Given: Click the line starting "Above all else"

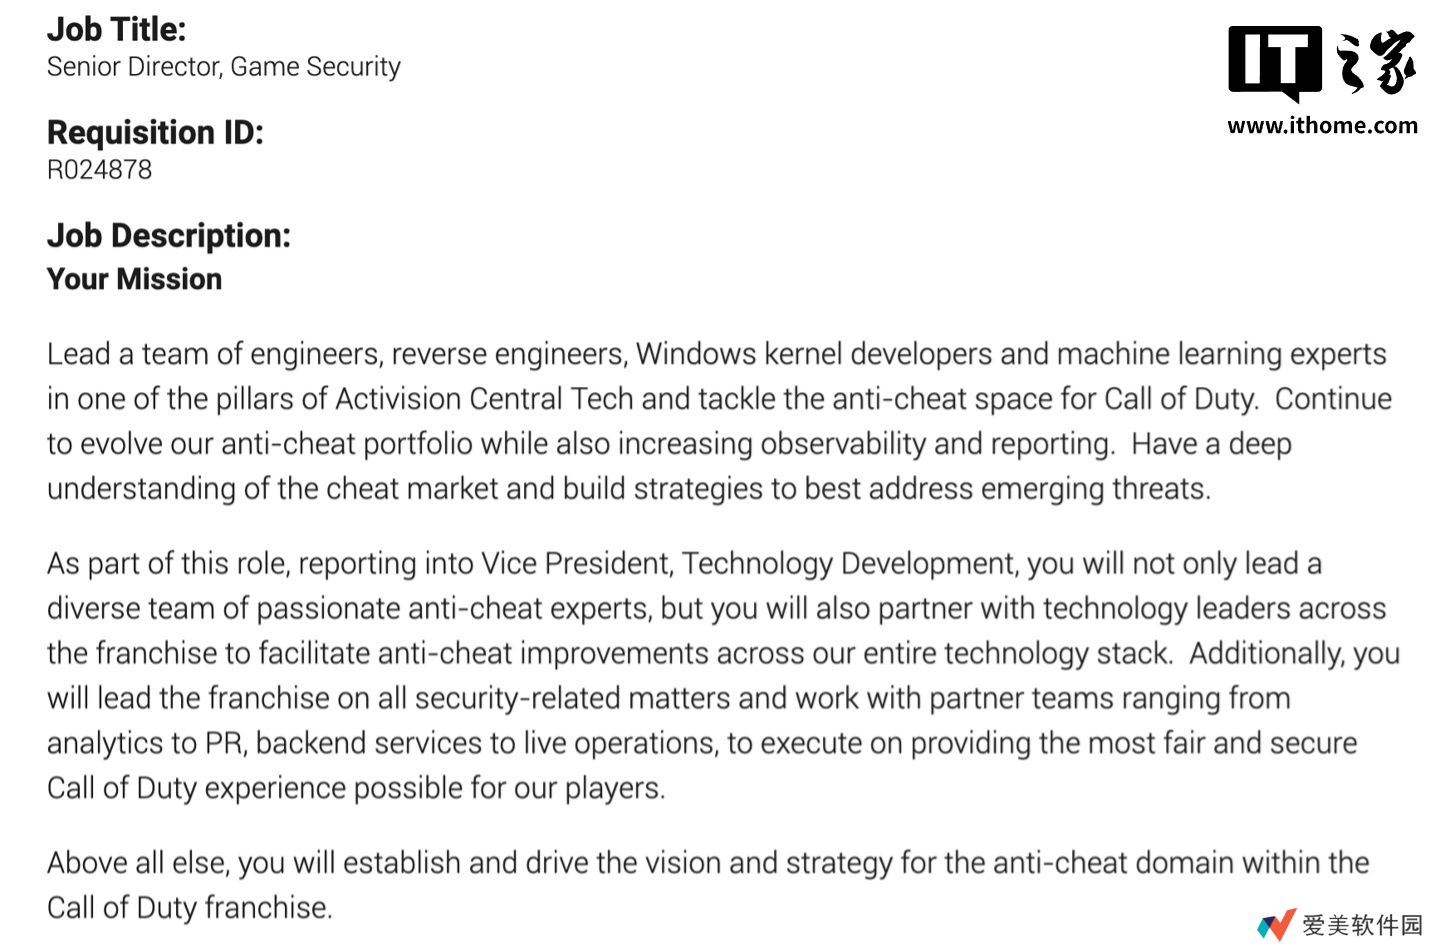Looking at the screenshot, I should (707, 863).
